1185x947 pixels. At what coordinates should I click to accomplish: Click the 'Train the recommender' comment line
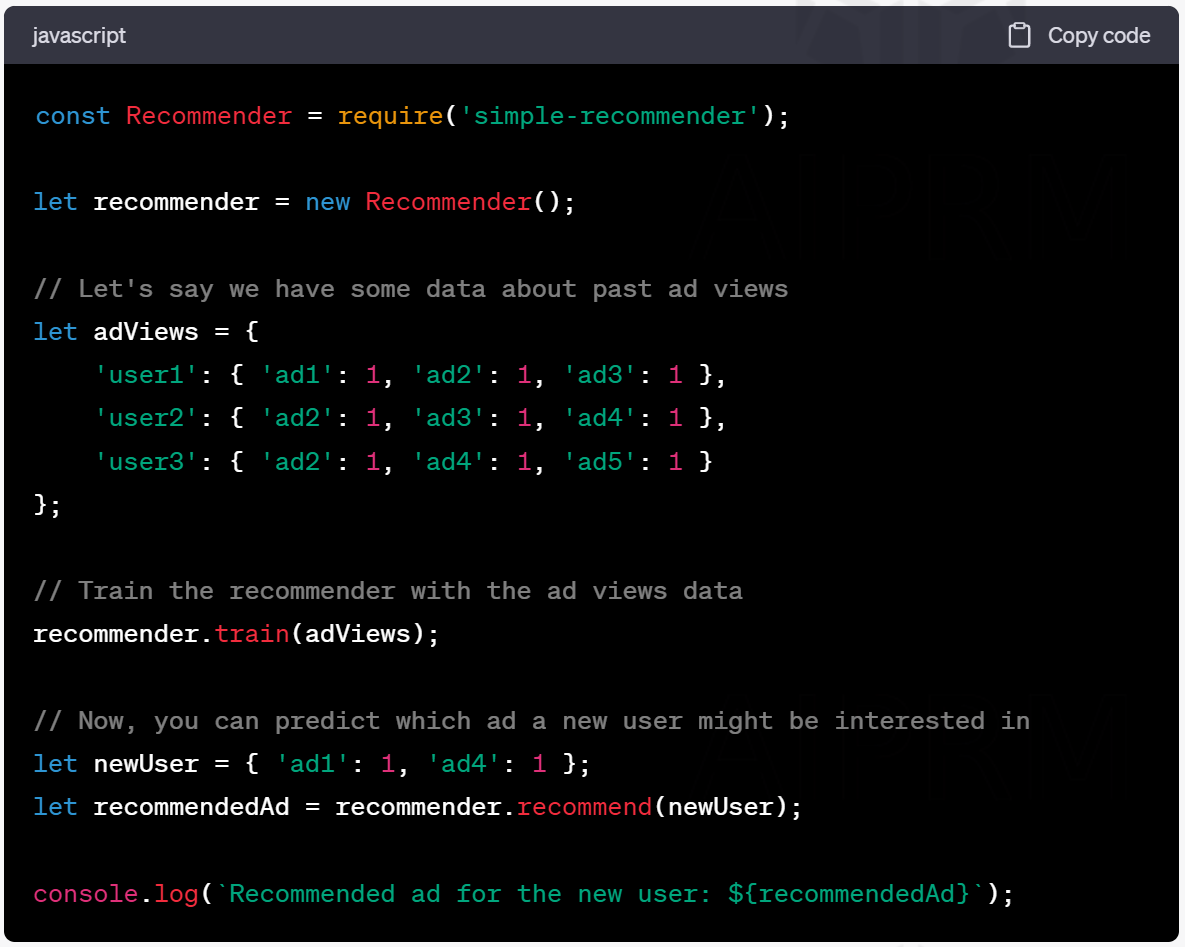[x=387, y=591]
